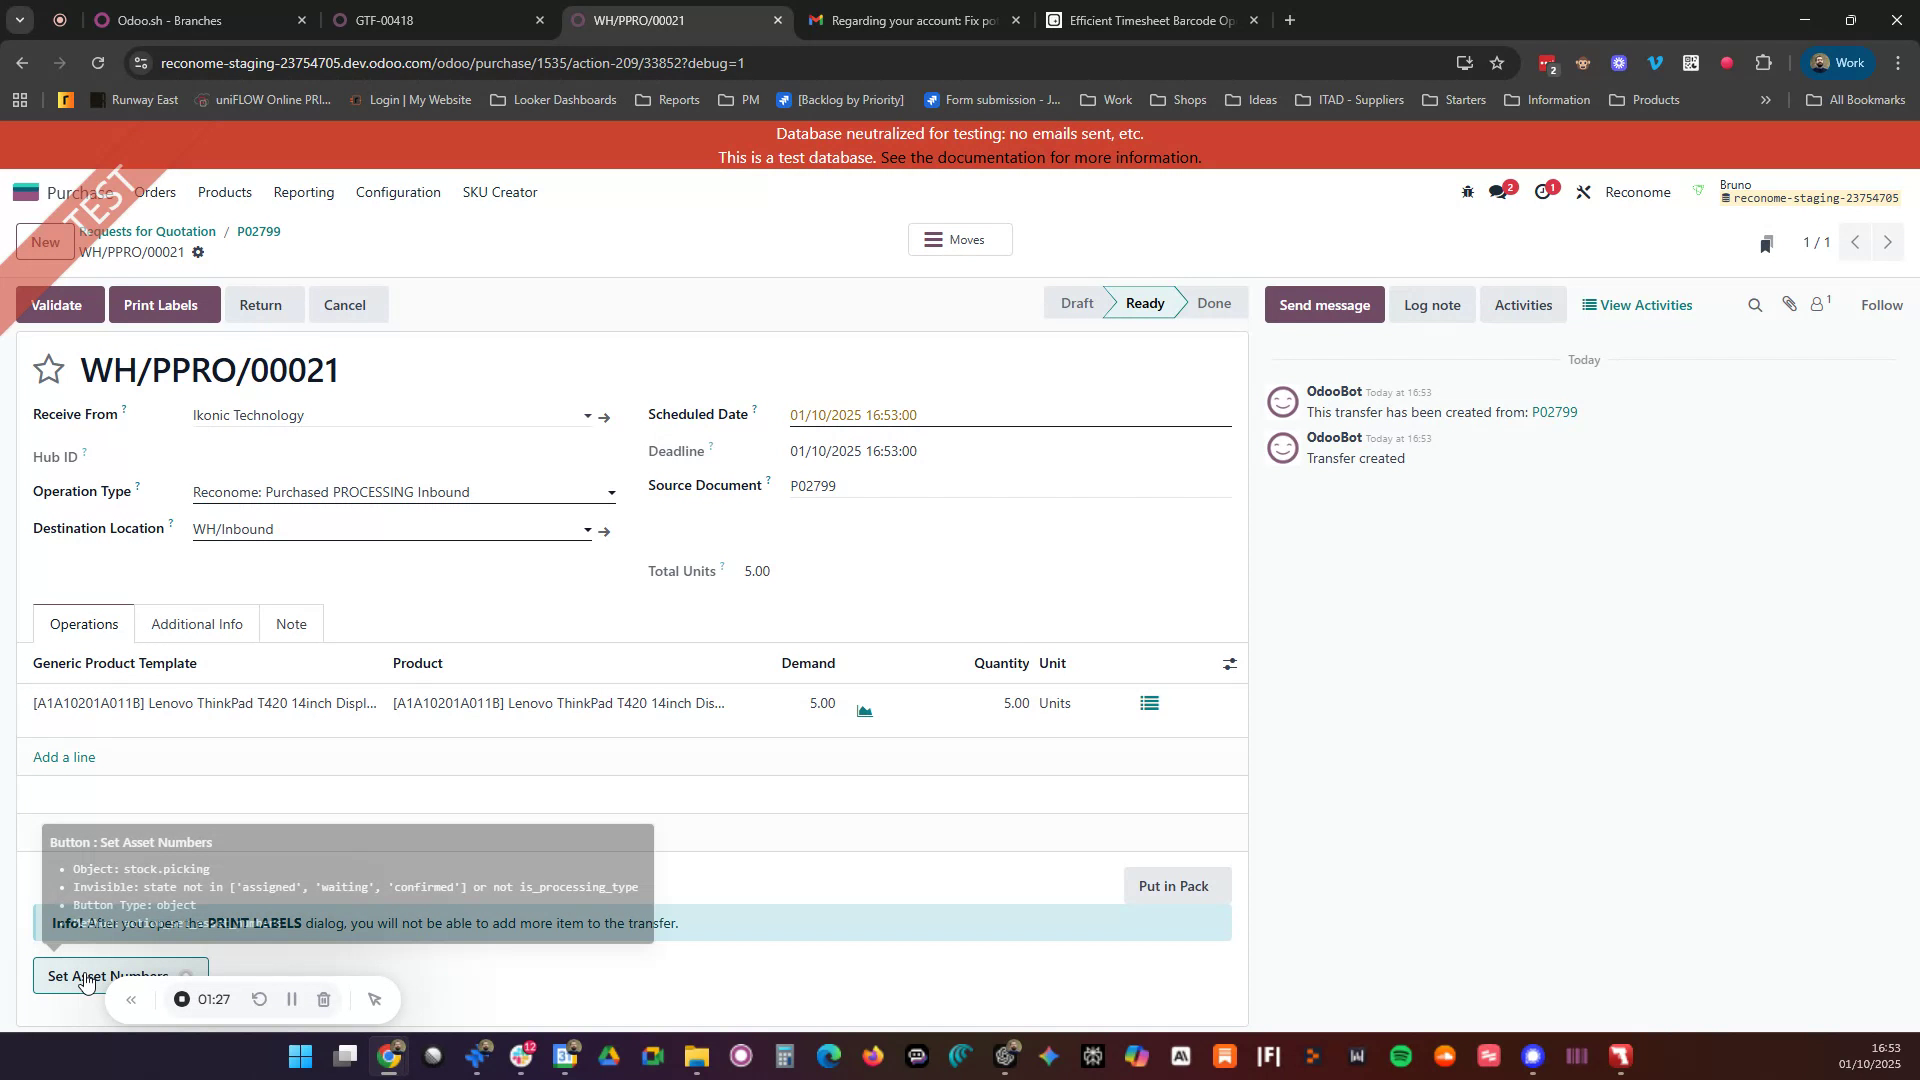View attachments via the paperclip icon

point(1790,304)
